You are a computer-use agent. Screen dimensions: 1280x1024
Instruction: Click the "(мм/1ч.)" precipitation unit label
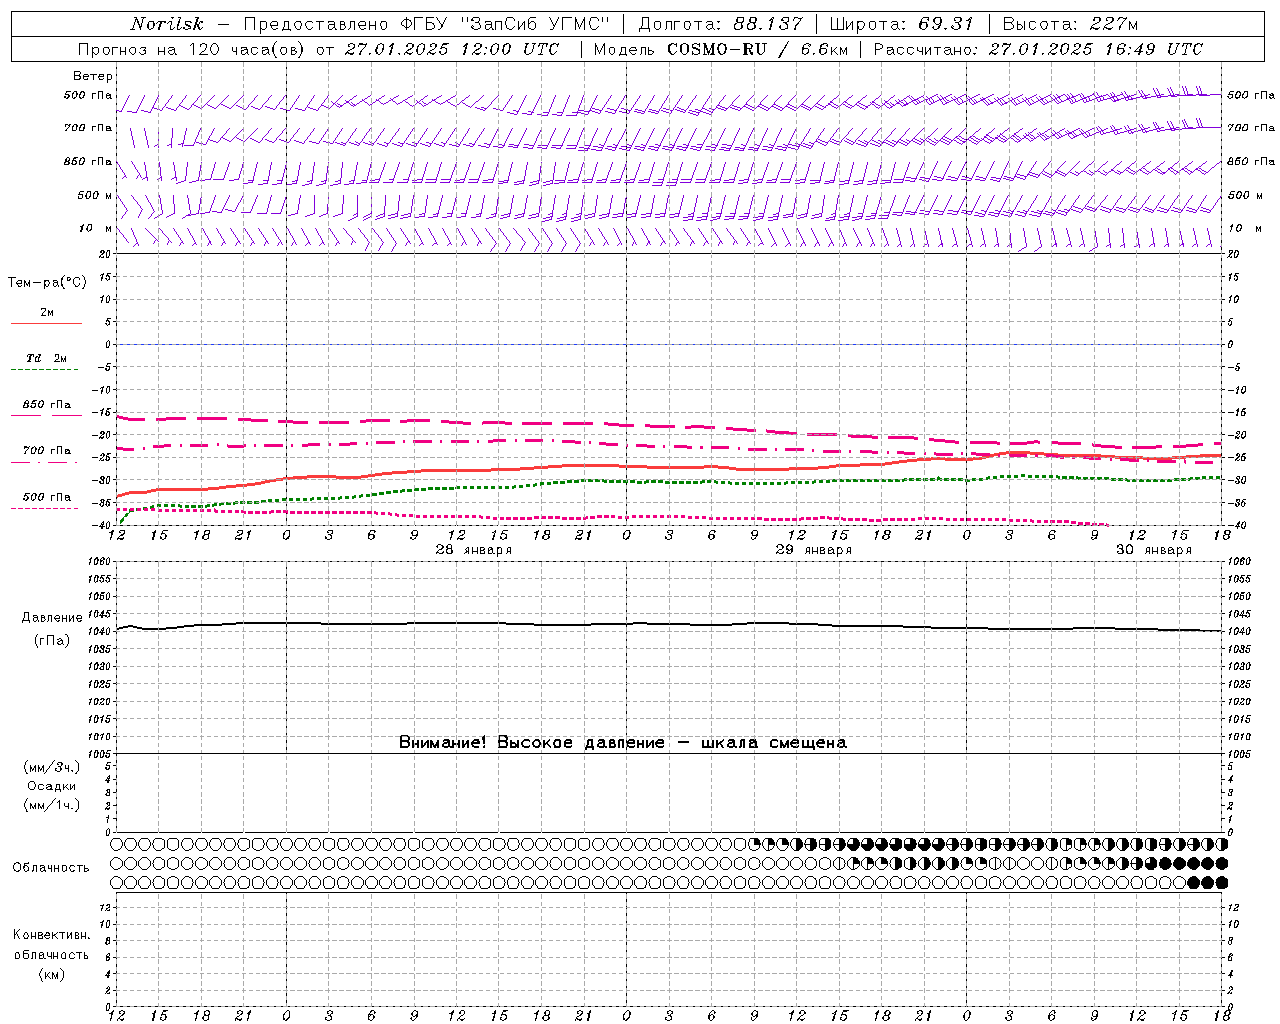[x=51, y=805]
